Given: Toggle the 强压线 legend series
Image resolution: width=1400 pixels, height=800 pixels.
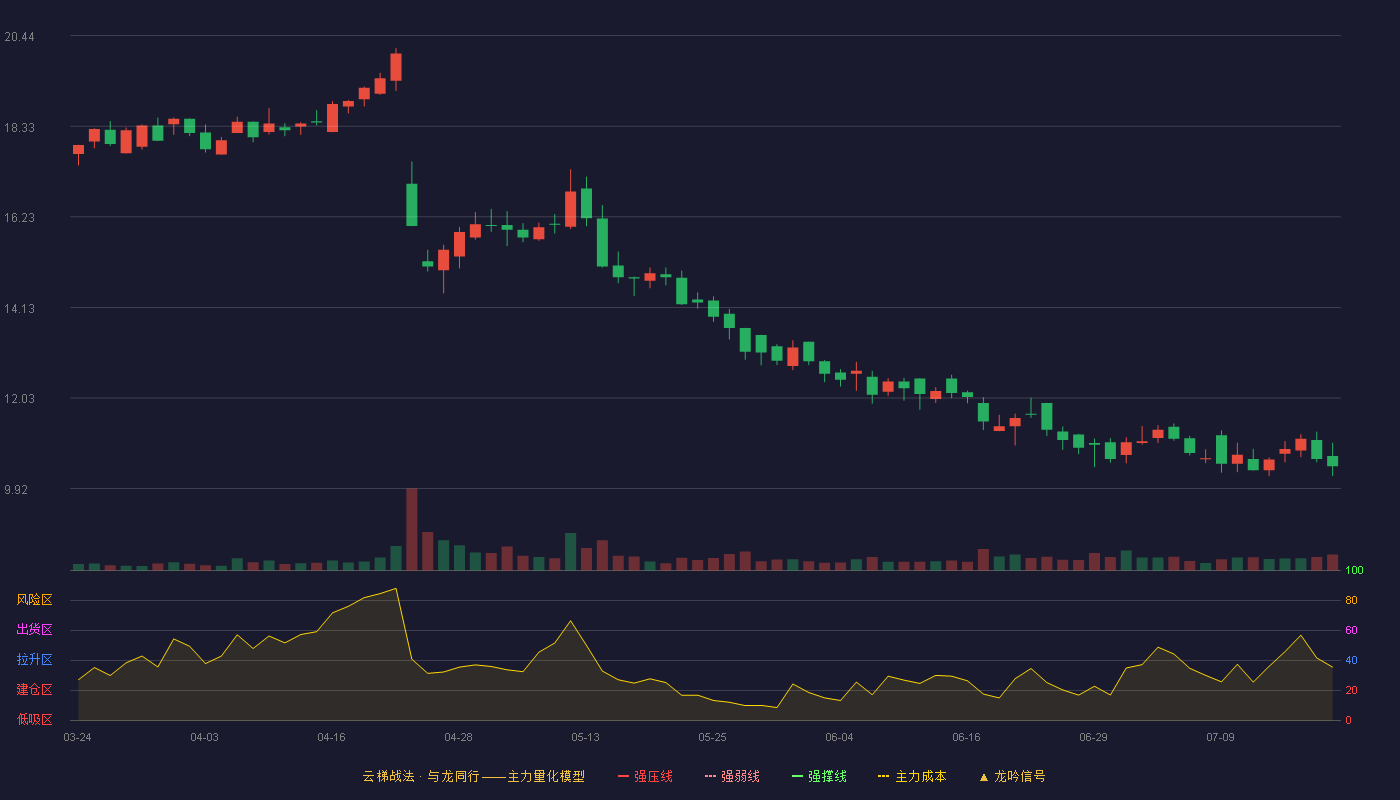Looking at the screenshot, I should (x=645, y=776).
